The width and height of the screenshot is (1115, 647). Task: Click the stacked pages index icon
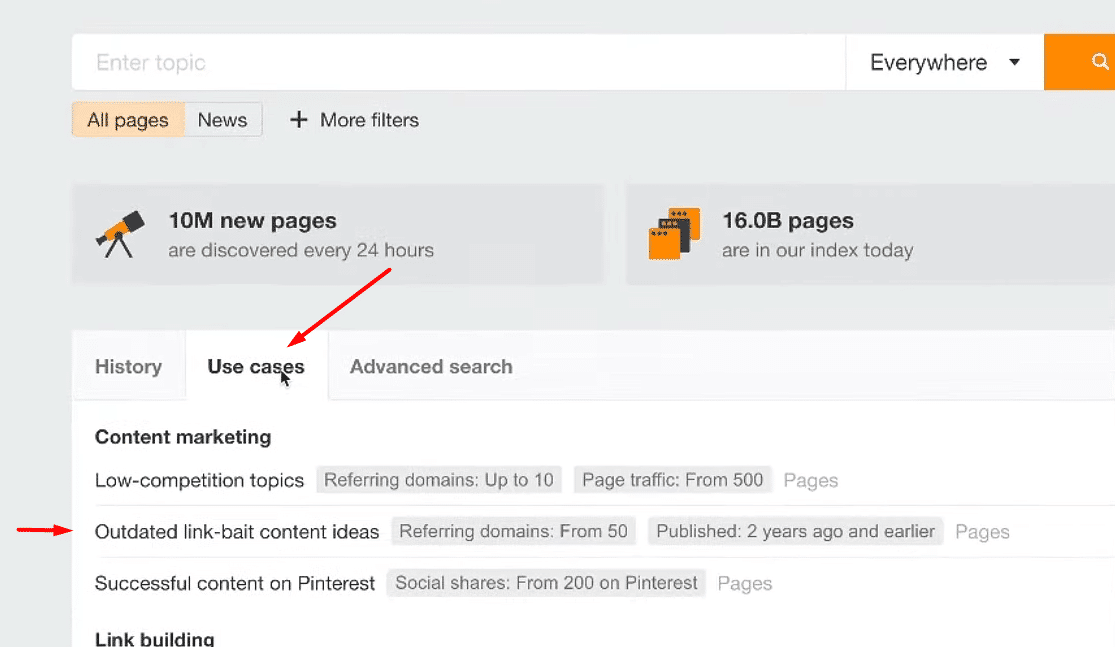point(674,234)
